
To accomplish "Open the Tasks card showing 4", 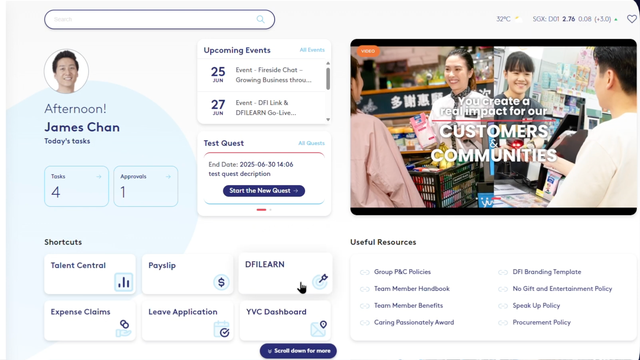I will 76,186.
